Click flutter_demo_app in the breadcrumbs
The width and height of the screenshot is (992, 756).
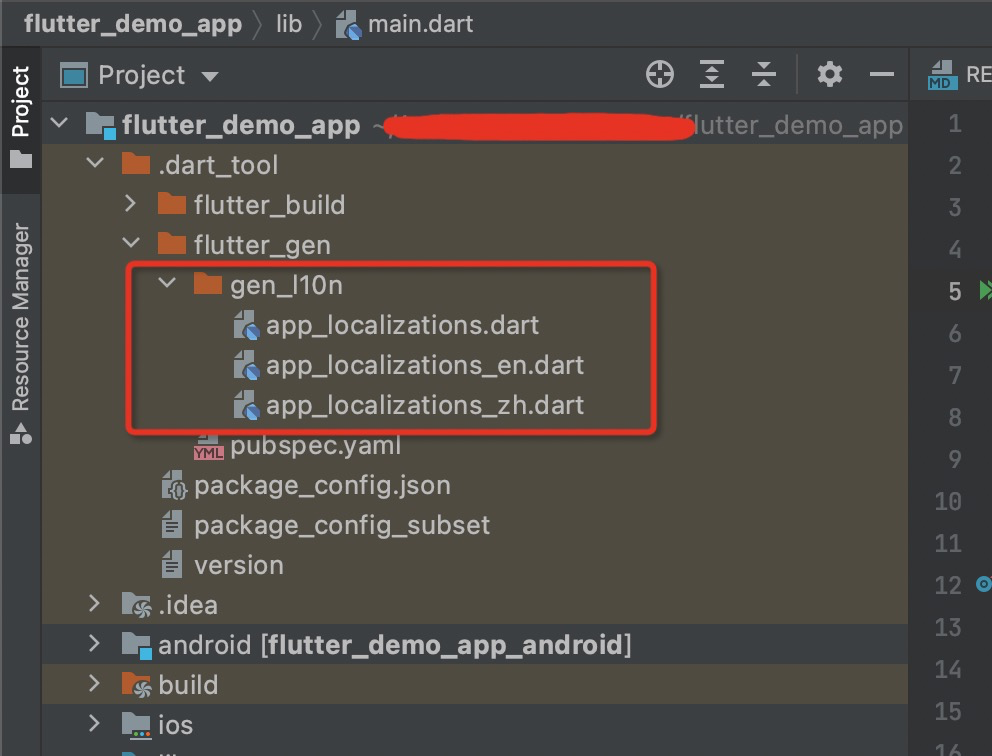coord(133,24)
